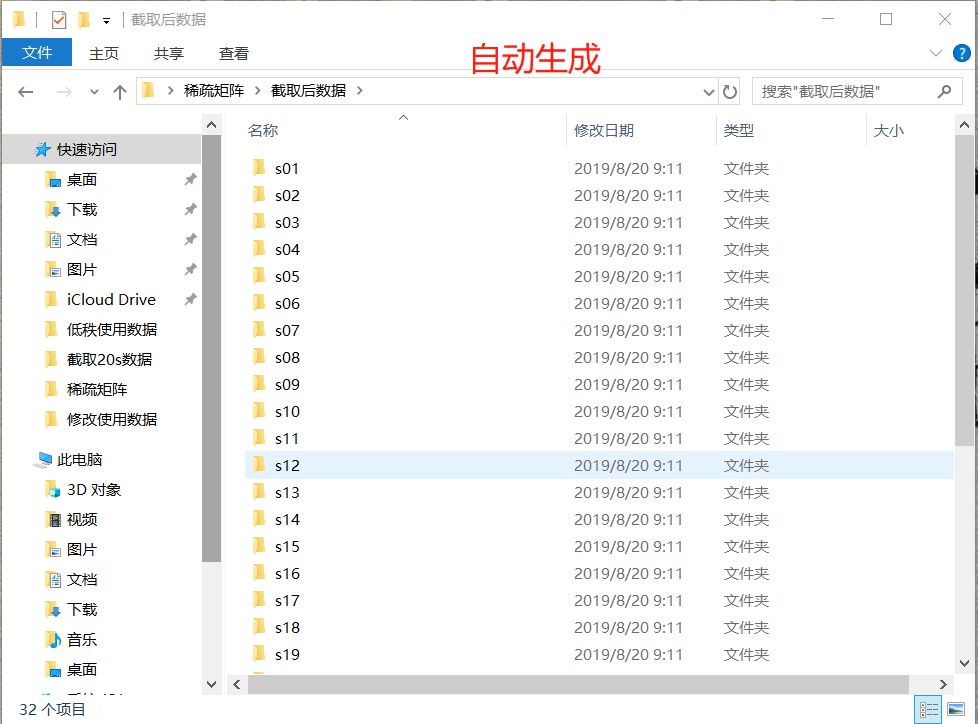Image resolution: width=978 pixels, height=724 pixels.
Task: Sort files by 修改日期
Action: point(607,130)
